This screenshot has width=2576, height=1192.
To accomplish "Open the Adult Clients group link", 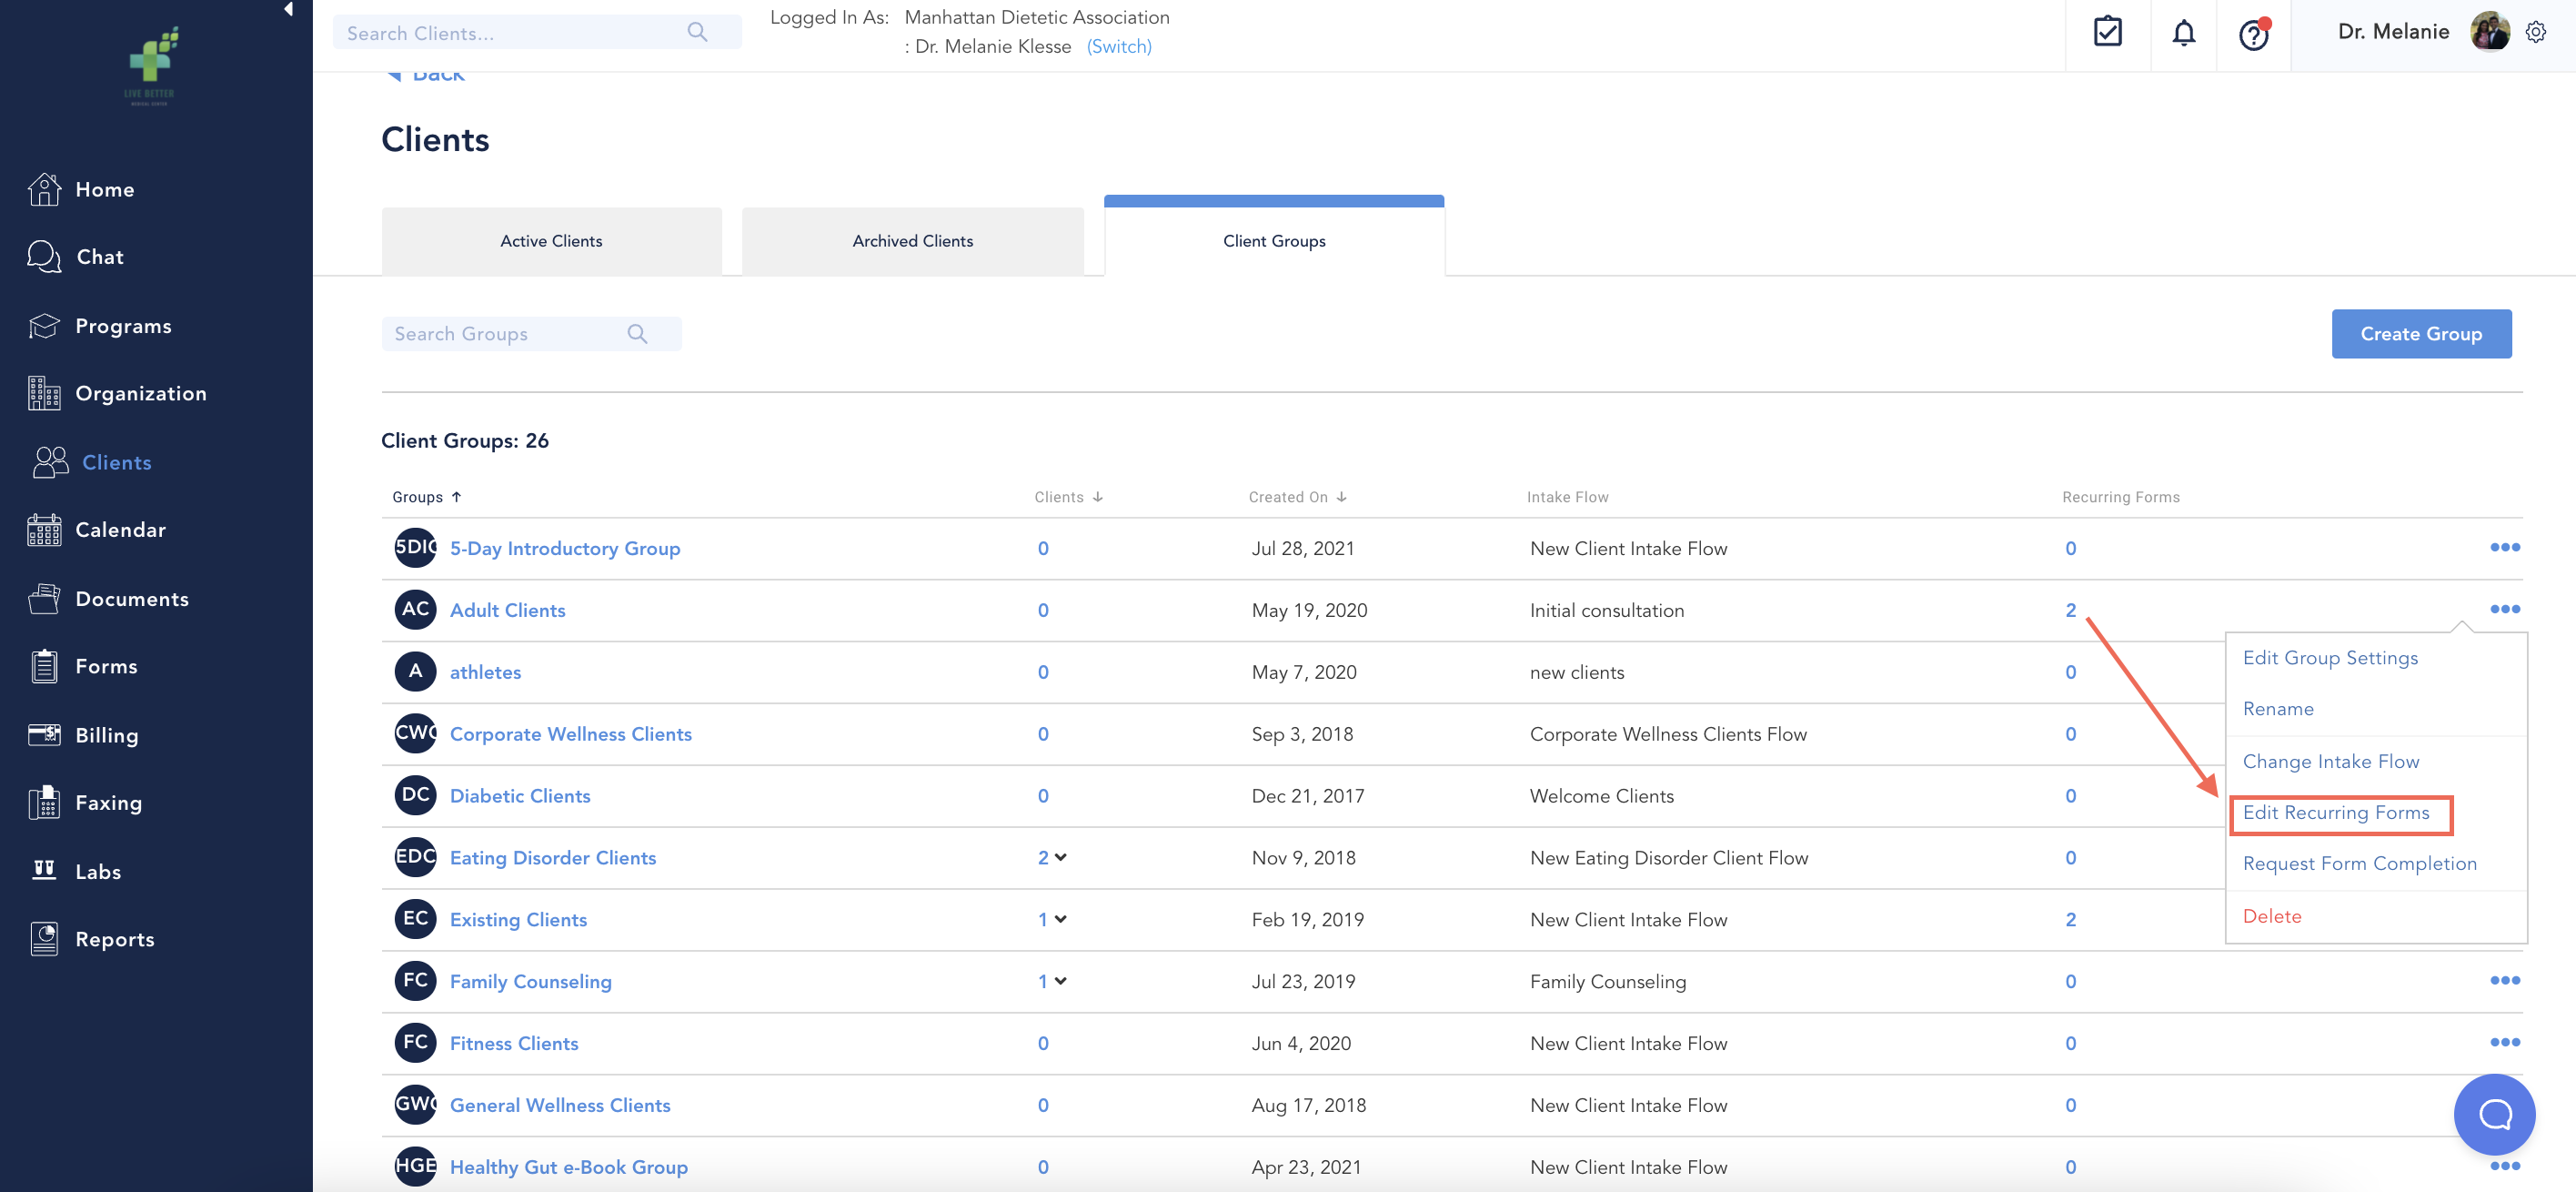I will [x=507, y=609].
